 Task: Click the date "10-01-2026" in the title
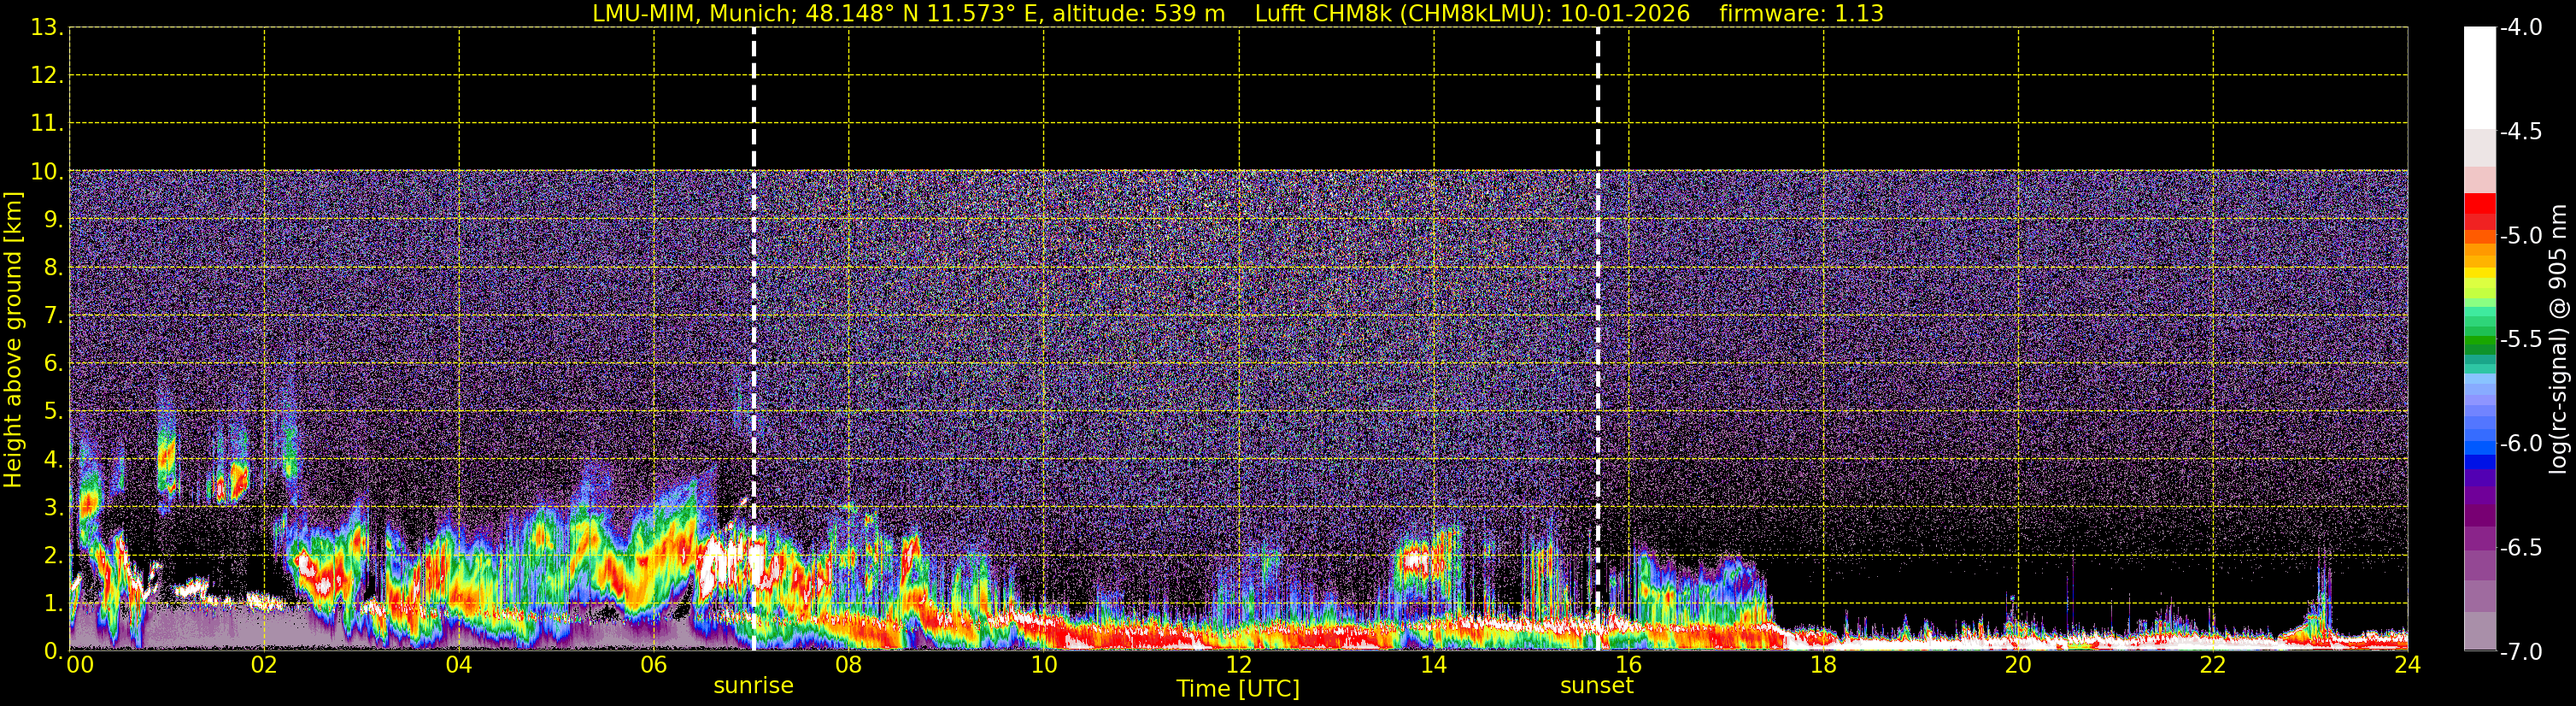(x=1625, y=14)
